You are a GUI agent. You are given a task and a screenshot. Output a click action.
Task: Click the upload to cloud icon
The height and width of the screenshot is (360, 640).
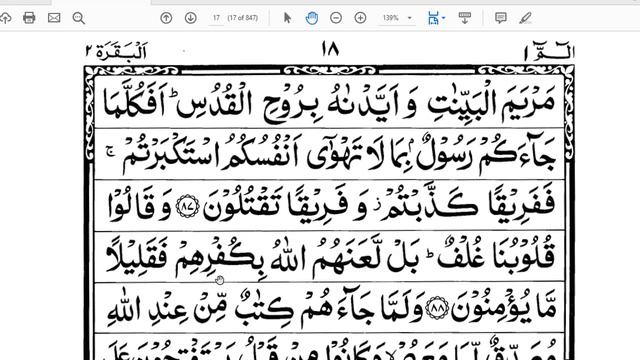pos(4,18)
